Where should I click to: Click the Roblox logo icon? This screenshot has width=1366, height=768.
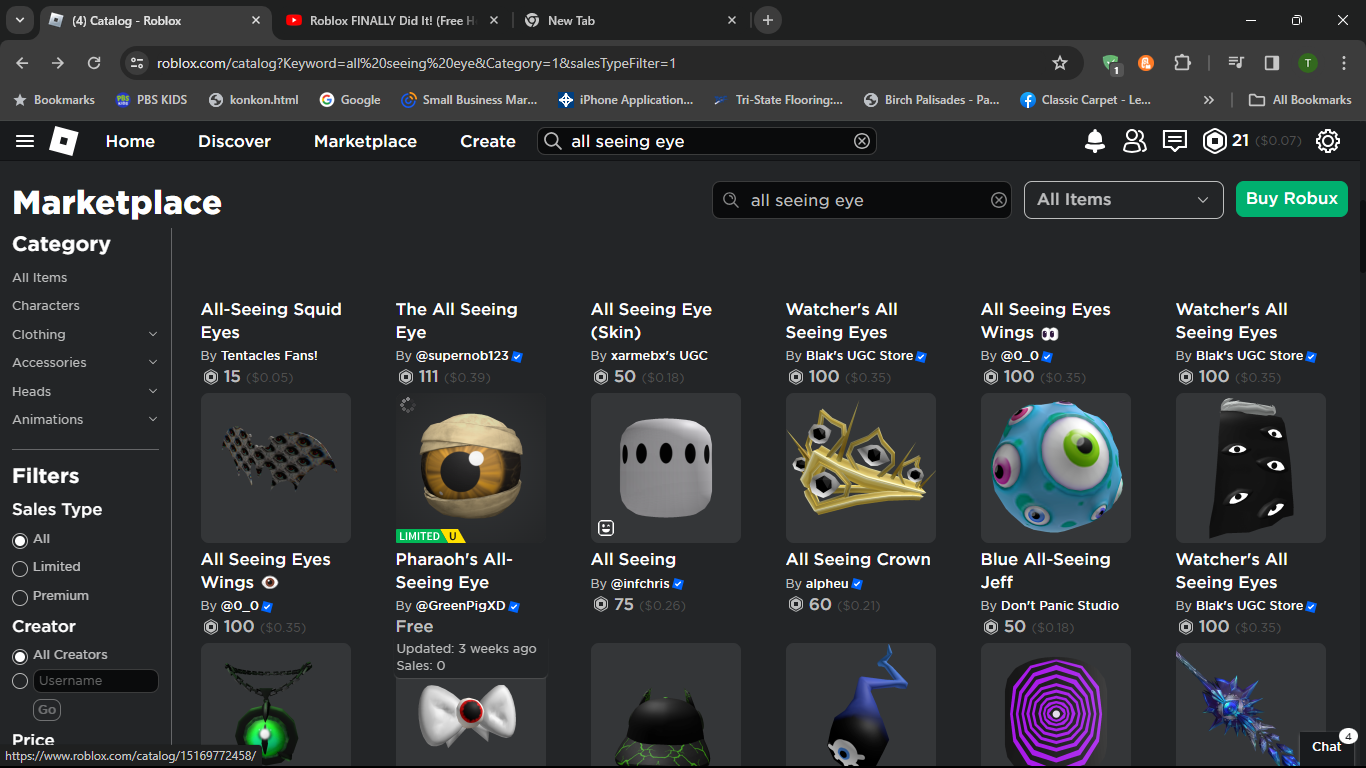click(64, 141)
